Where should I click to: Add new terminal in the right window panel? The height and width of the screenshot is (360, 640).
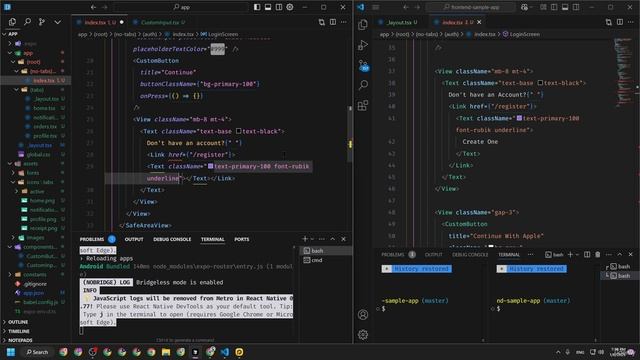point(570,254)
